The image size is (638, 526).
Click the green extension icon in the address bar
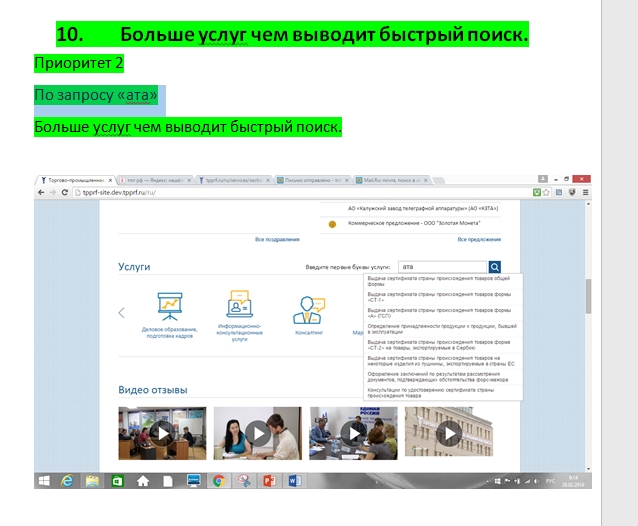pyautogui.click(x=537, y=192)
